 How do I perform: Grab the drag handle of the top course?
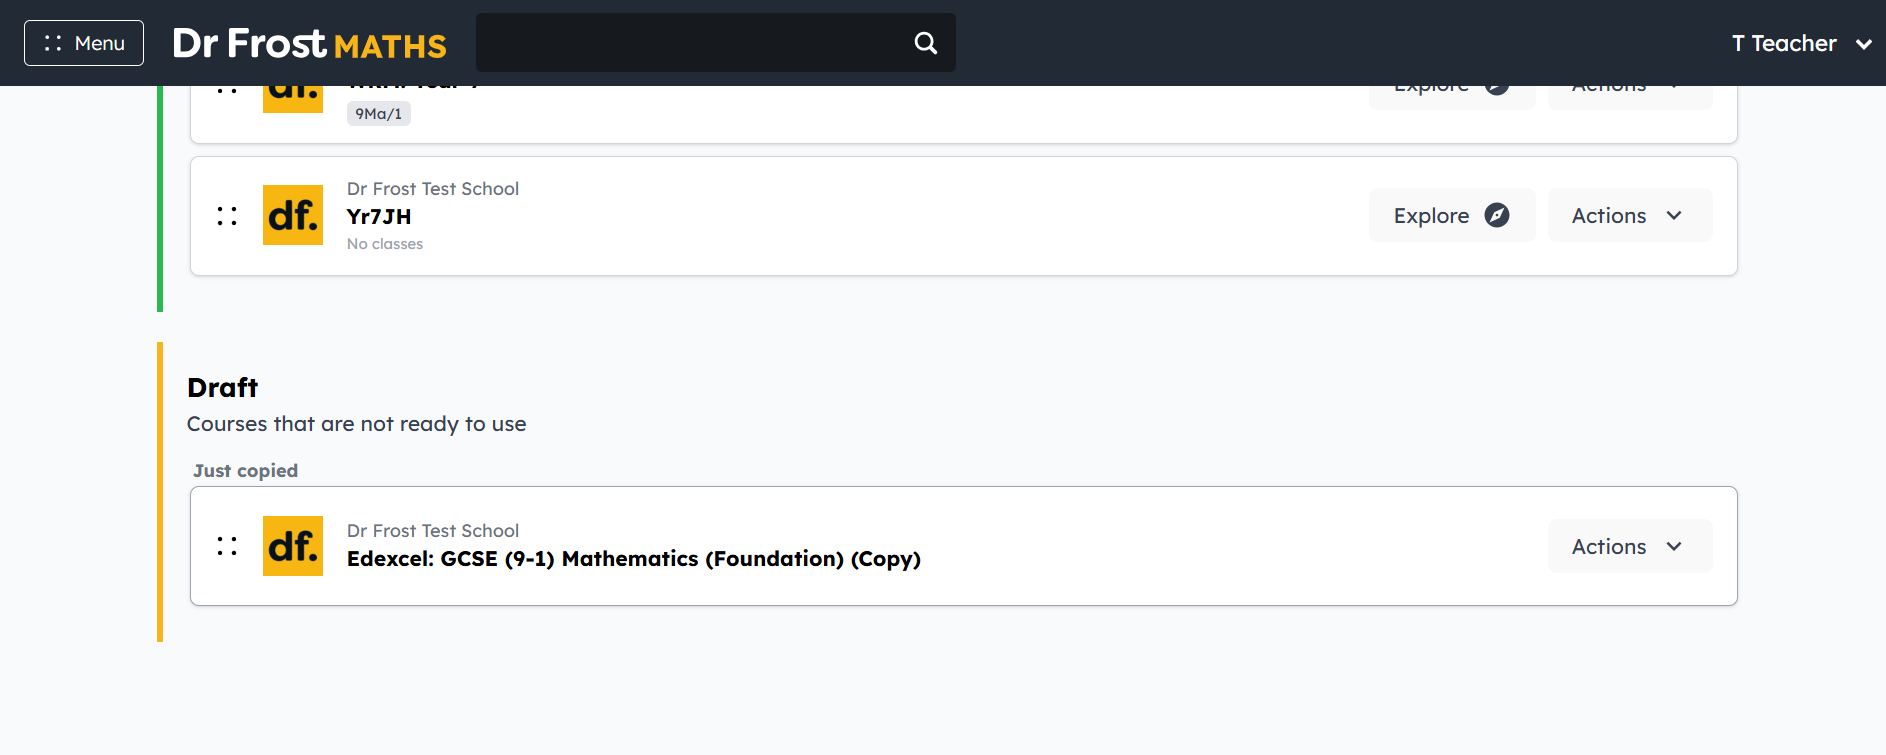[227, 91]
